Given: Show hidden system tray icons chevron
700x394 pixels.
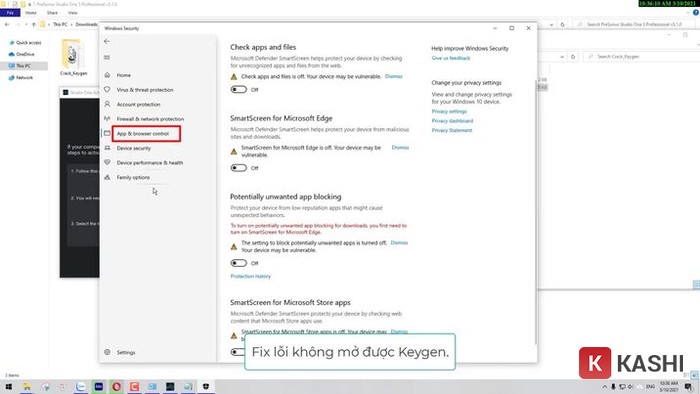Looking at the screenshot, I should (x=604, y=386).
